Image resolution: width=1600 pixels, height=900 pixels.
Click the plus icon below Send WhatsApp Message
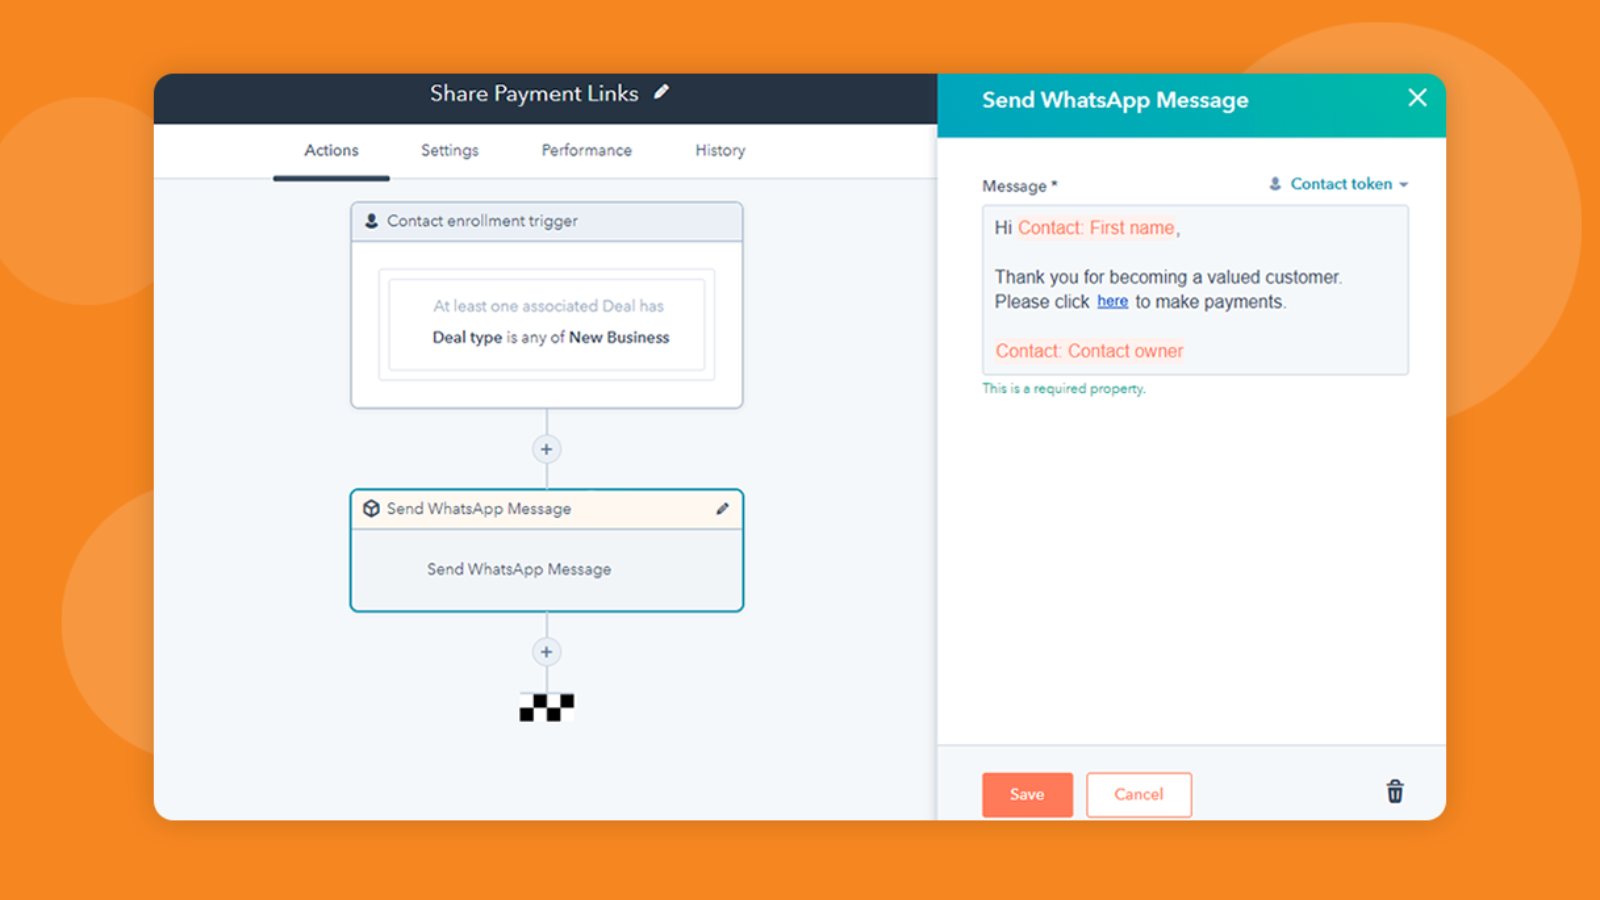pyautogui.click(x=546, y=651)
